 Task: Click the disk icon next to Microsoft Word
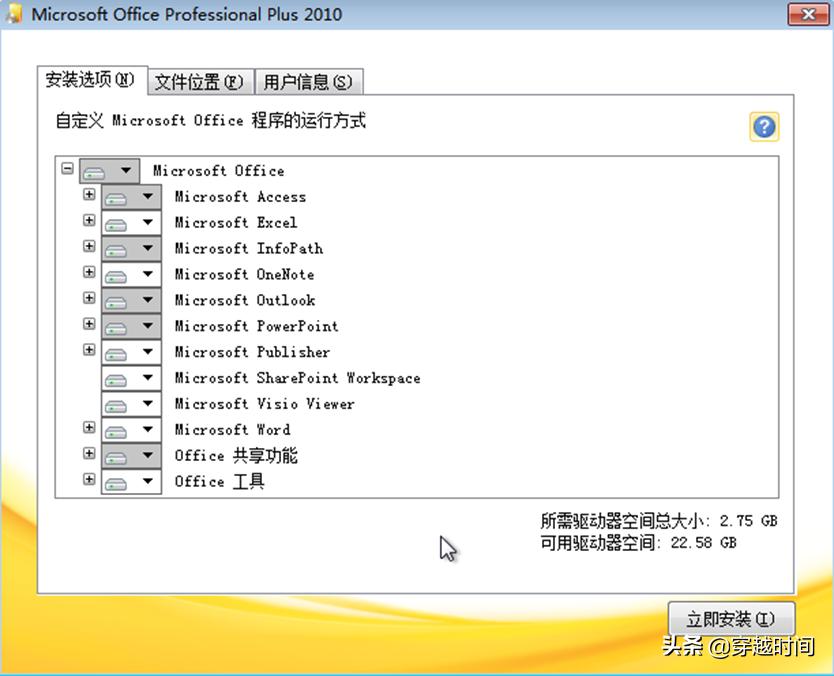117,430
